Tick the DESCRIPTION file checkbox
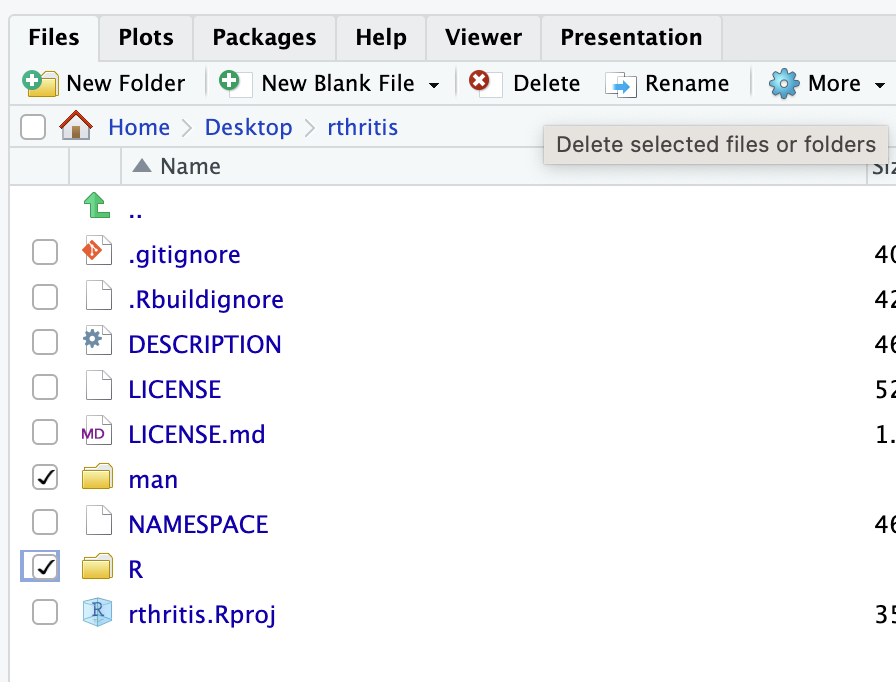This screenshot has height=682, width=896. click(45, 343)
